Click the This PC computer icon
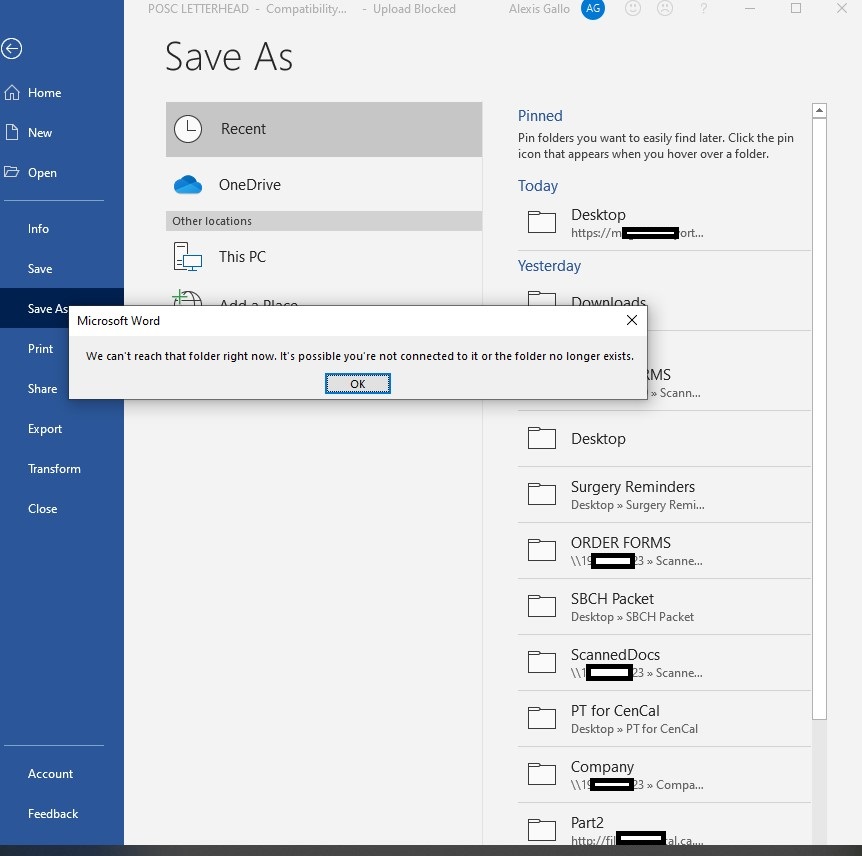862x856 pixels. coord(188,257)
